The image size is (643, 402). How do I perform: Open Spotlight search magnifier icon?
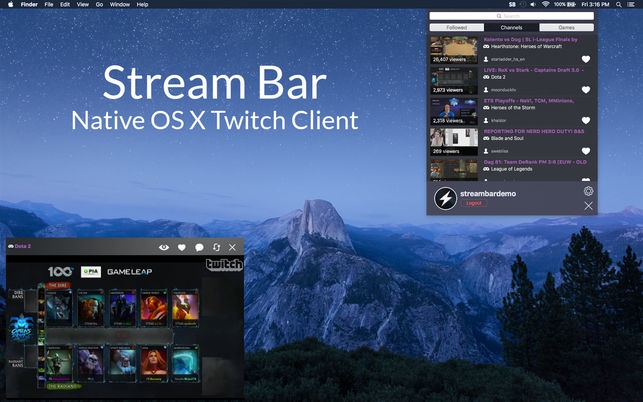[618, 5]
